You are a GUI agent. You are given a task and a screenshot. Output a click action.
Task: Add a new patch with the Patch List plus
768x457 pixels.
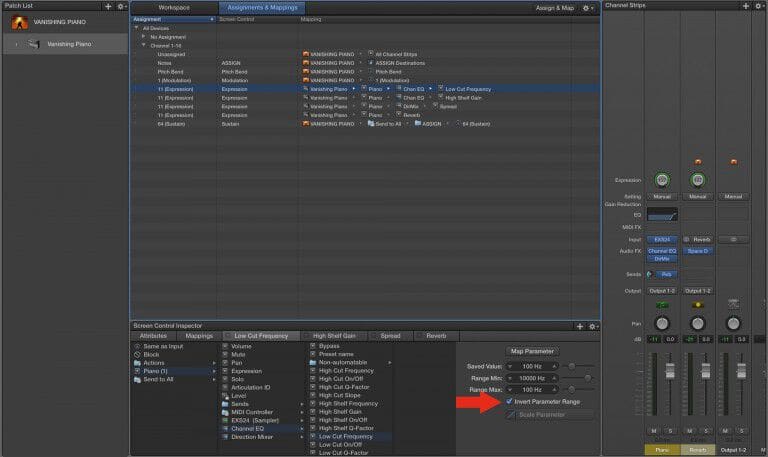[108, 6]
